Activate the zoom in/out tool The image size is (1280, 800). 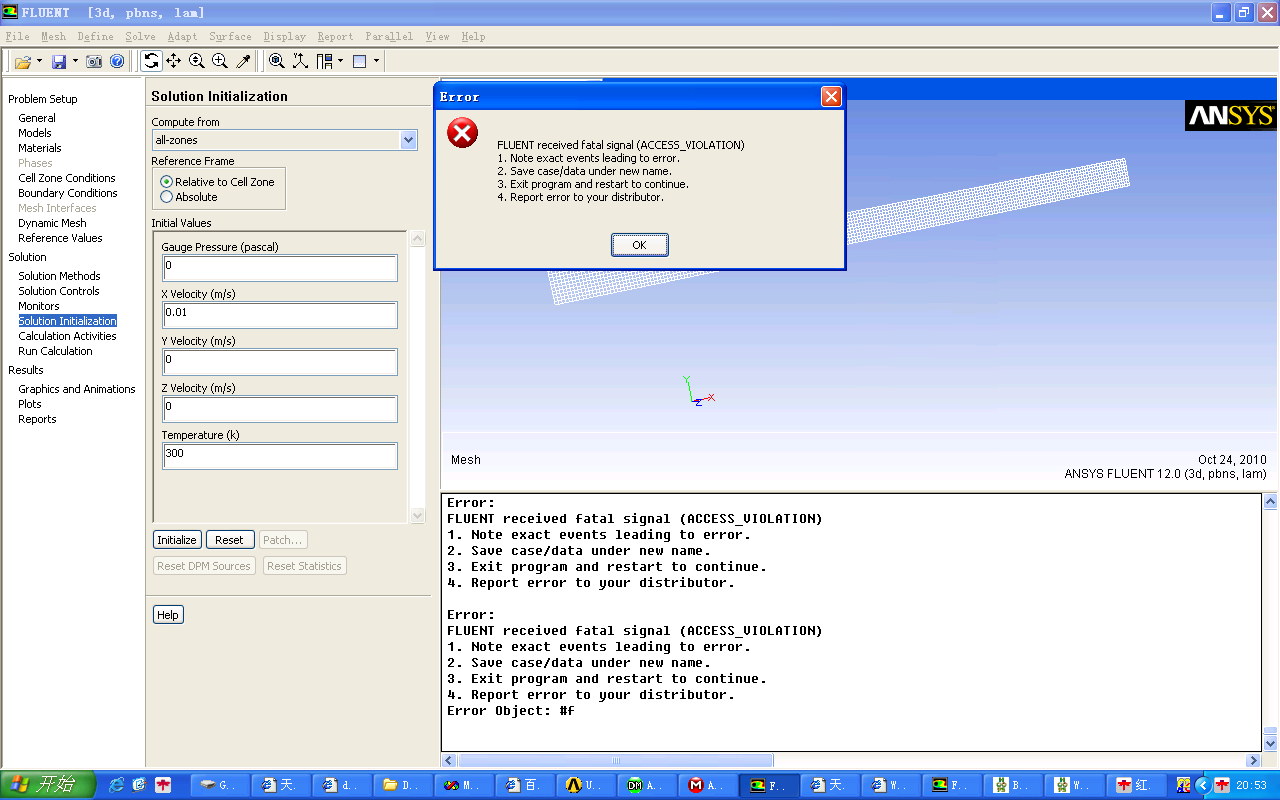click(197, 61)
